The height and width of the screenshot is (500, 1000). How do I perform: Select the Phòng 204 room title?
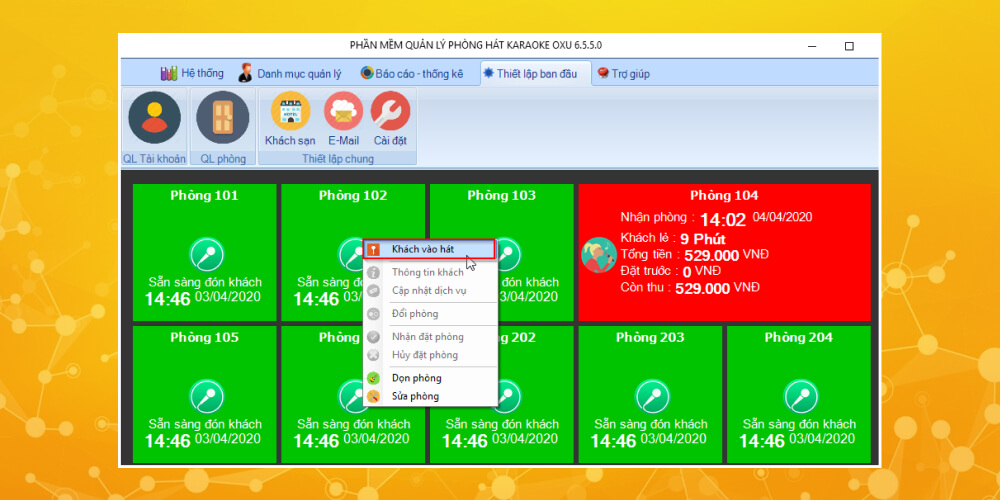(x=798, y=337)
